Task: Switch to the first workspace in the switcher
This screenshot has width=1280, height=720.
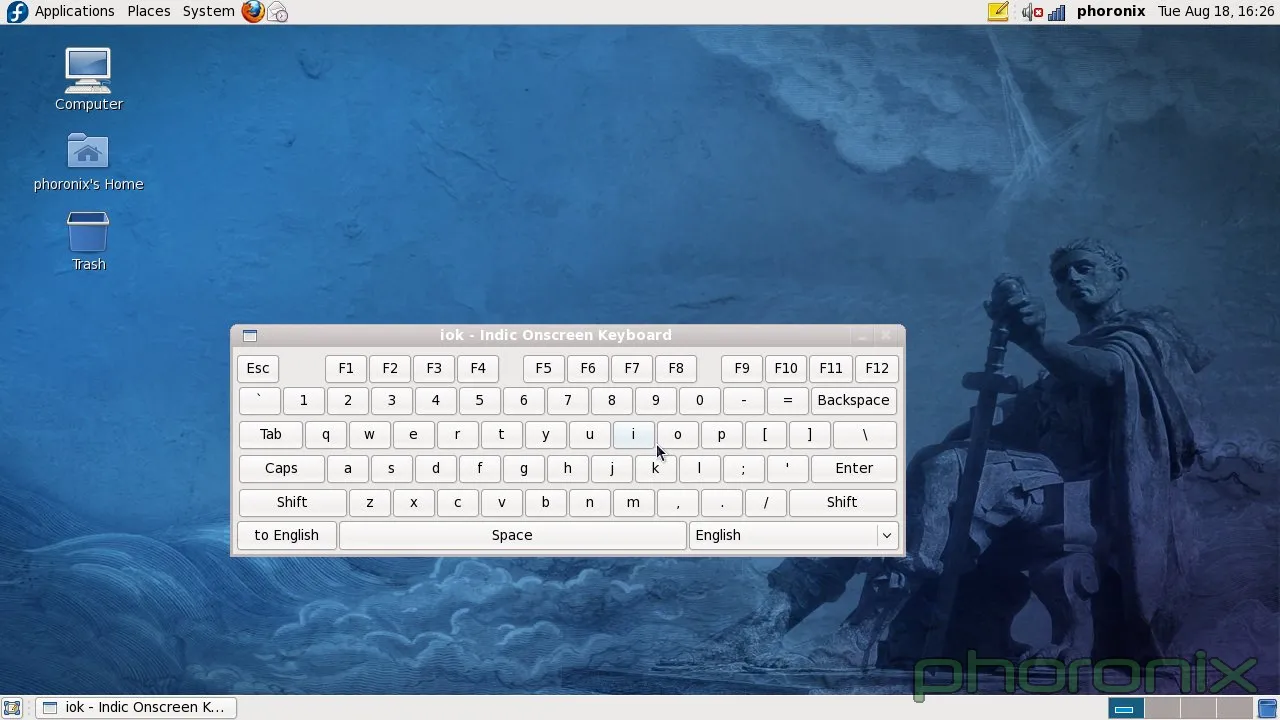Action: click(1126, 708)
